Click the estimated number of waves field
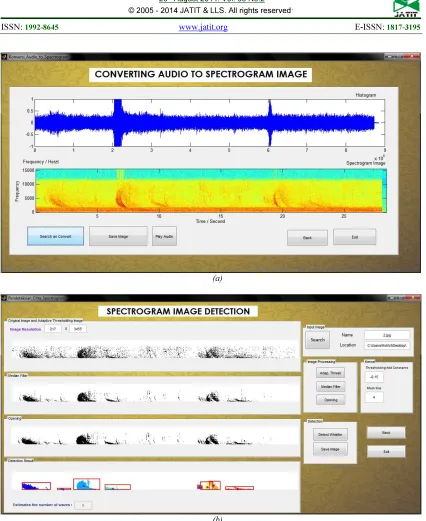 point(83,505)
